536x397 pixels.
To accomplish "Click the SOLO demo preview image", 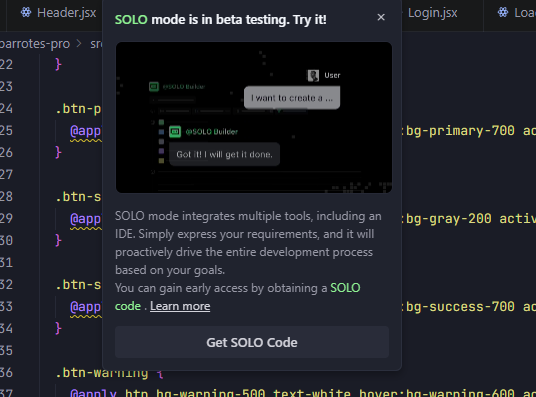I will pyautogui.click(x=254, y=117).
